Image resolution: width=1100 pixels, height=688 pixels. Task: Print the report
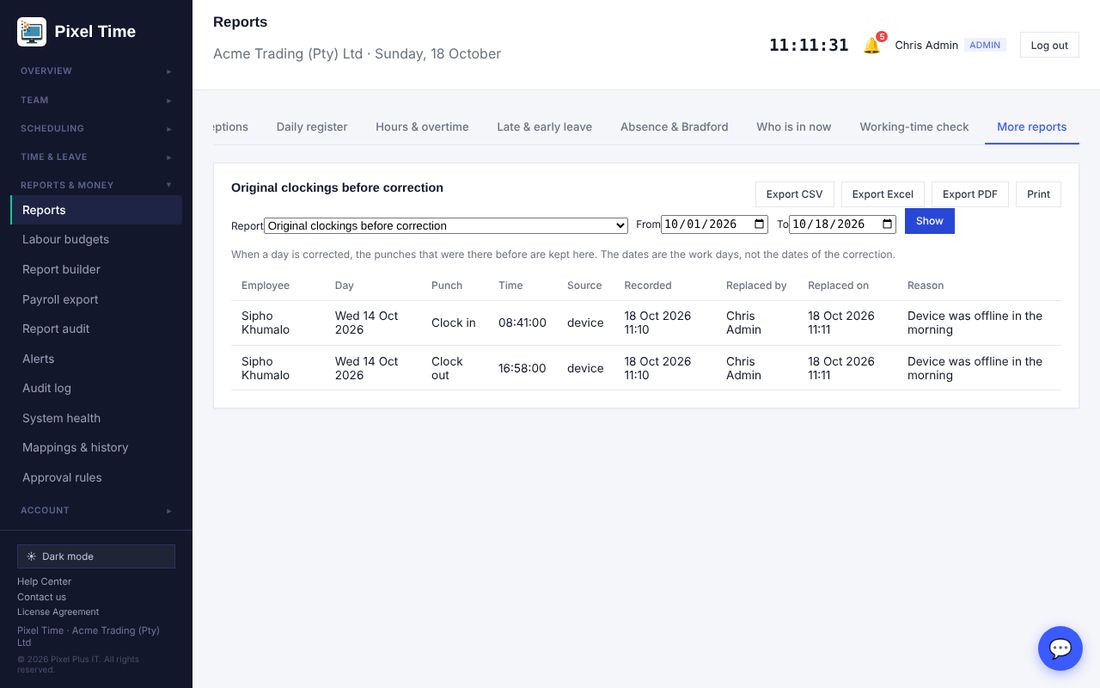1038,194
